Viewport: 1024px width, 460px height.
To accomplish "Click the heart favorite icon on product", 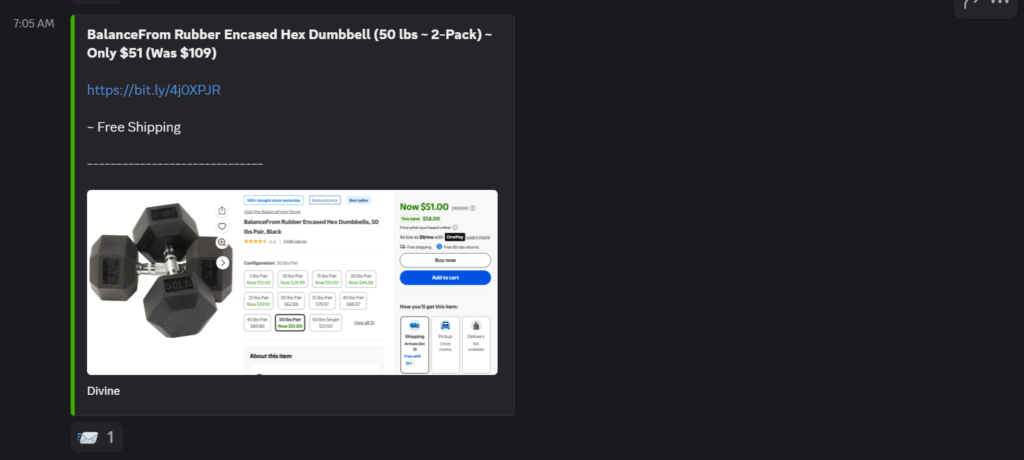I will (x=222, y=227).
